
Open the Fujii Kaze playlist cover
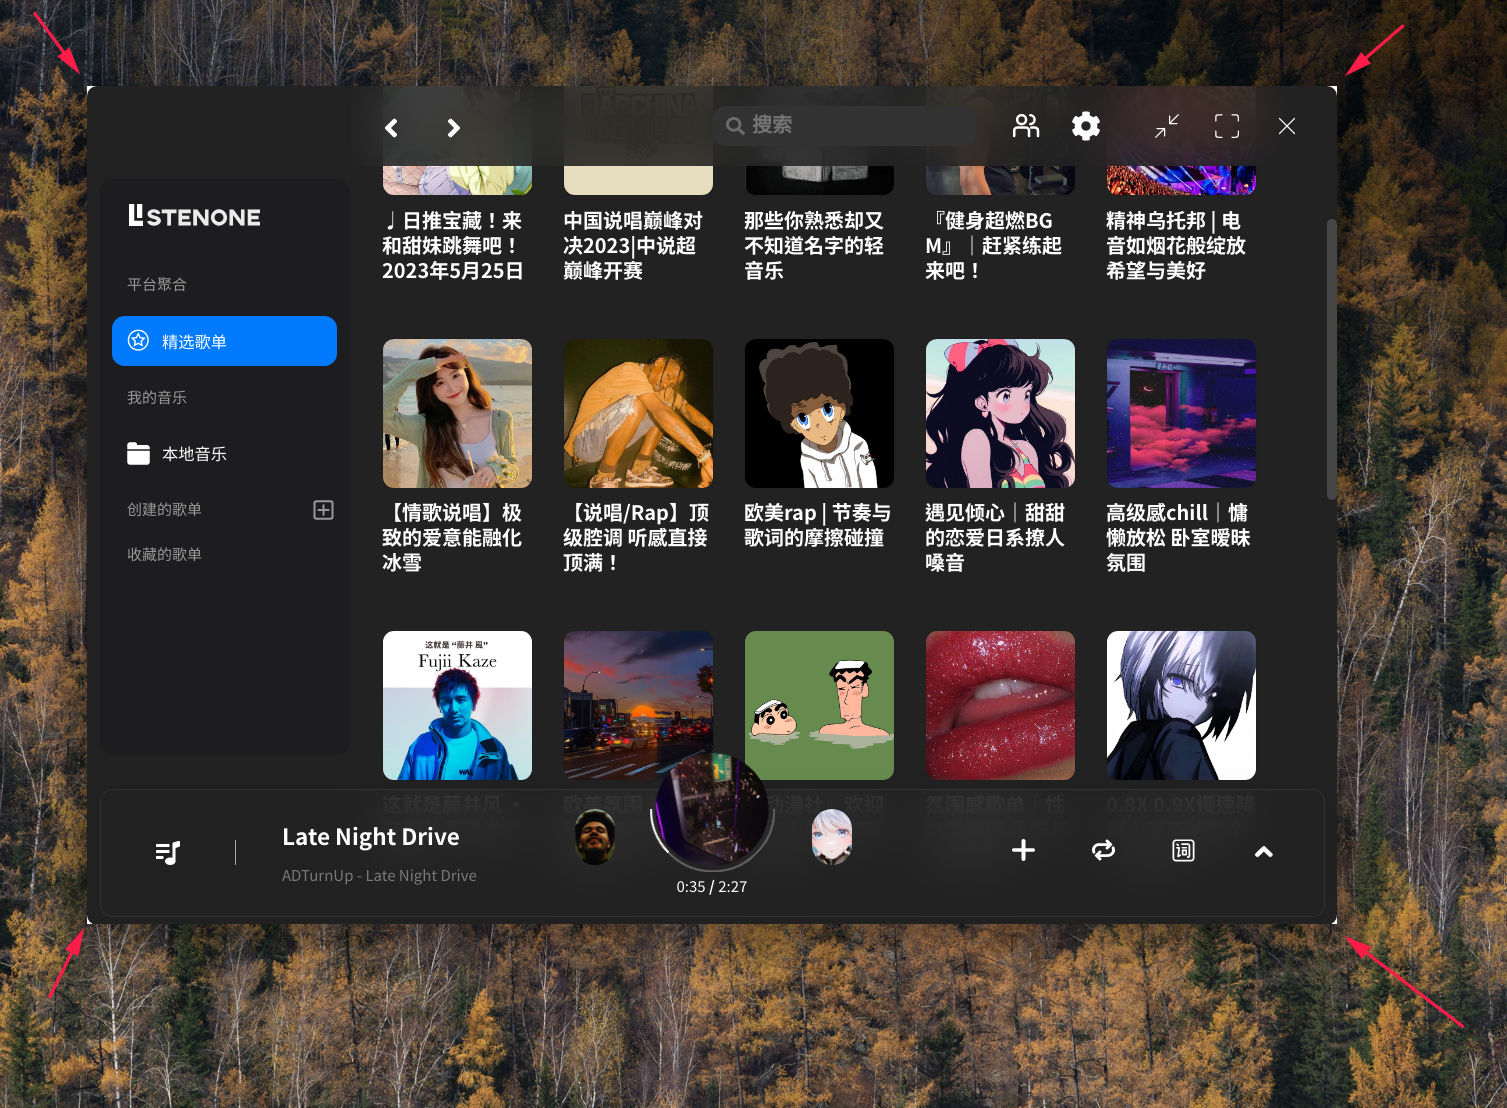coord(457,705)
